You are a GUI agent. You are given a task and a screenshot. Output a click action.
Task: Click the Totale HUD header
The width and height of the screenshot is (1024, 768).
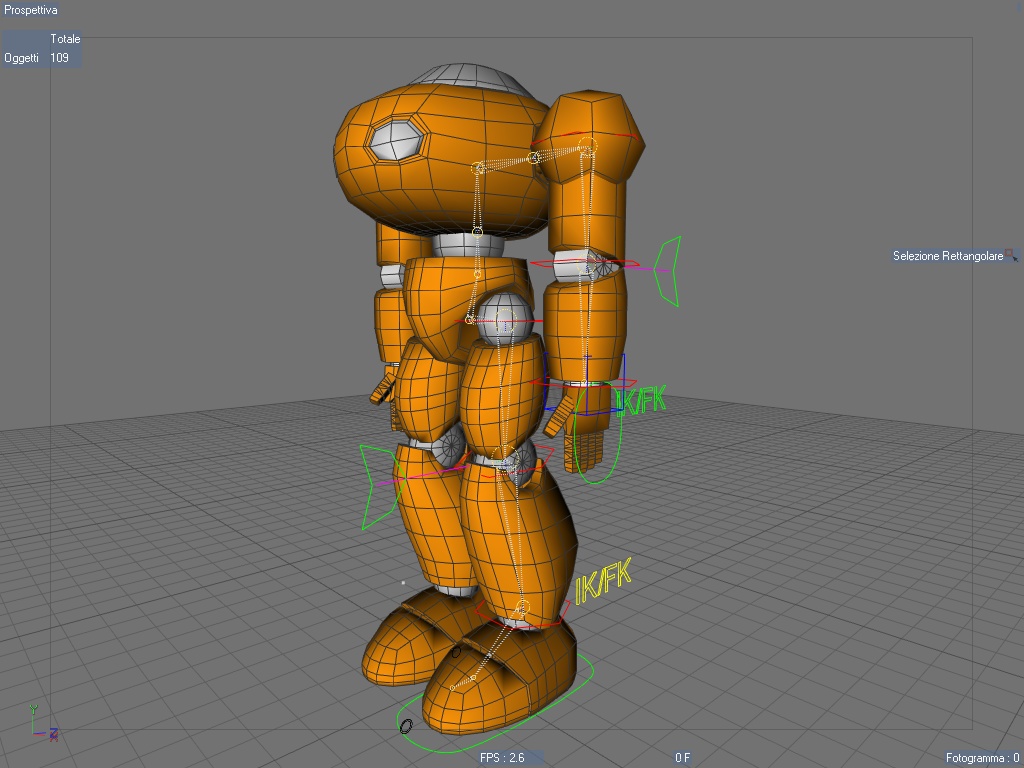pos(65,39)
